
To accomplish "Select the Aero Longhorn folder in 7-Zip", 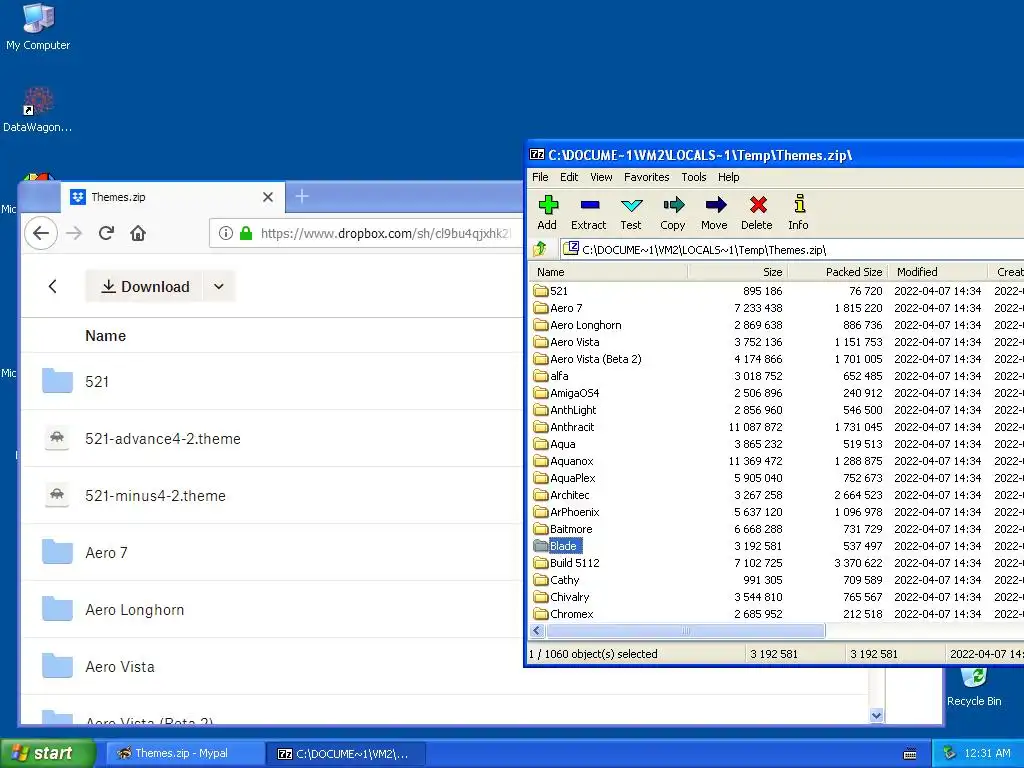I will tap(586, 325).
